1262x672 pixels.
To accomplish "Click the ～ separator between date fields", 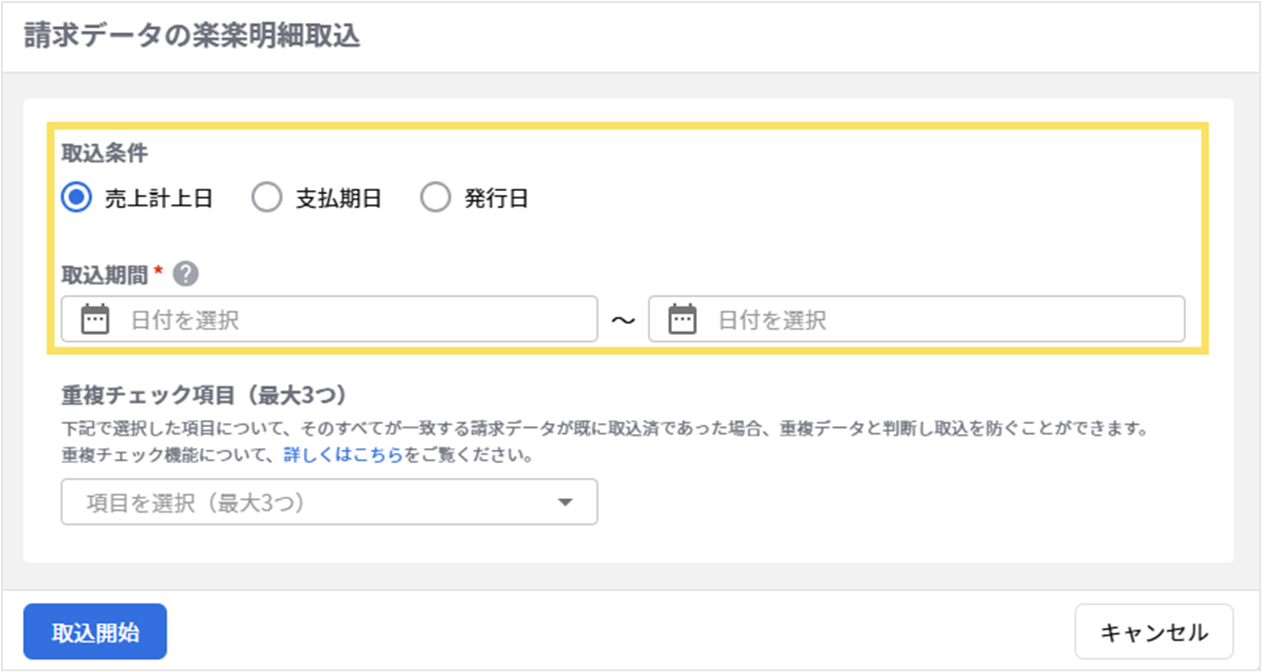I will coord(623,321).
